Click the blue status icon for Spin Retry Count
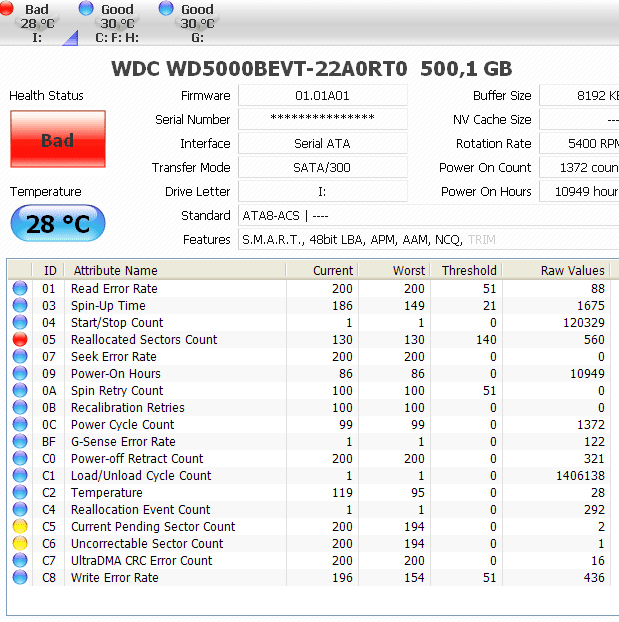This screenshot has height=622, width=619. [x=20, y=391]
